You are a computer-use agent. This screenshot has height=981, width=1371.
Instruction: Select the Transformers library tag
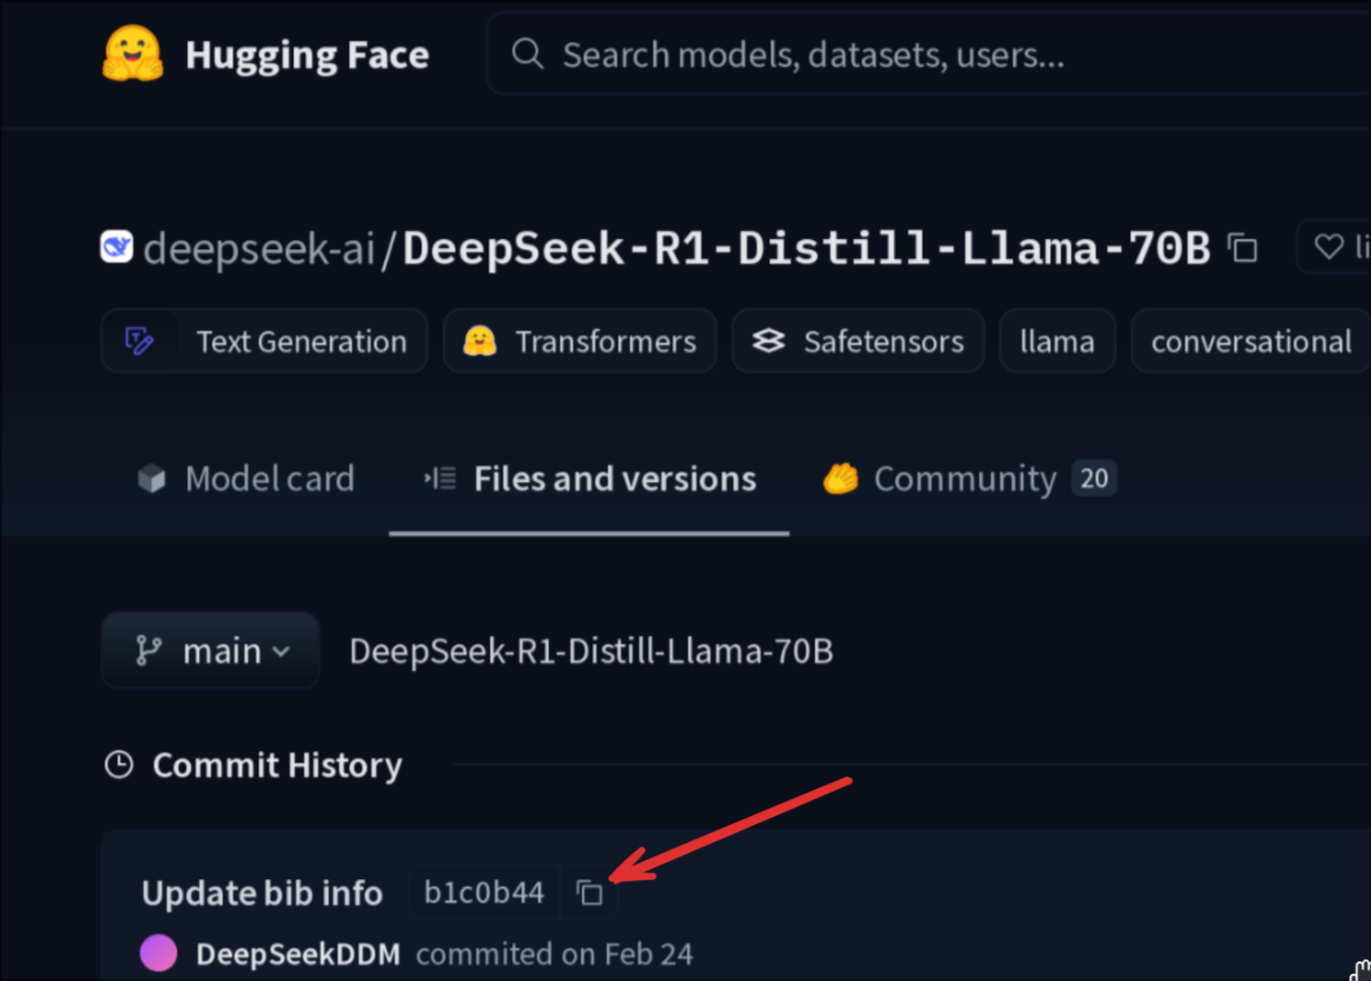tap(580, 341)
